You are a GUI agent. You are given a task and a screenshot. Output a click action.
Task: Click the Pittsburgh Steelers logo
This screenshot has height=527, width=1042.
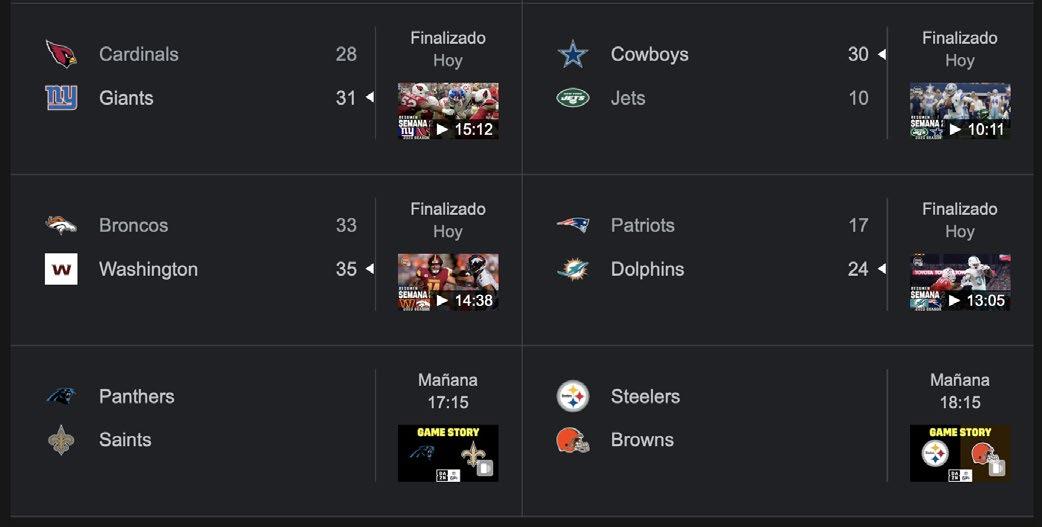[573, 396]
